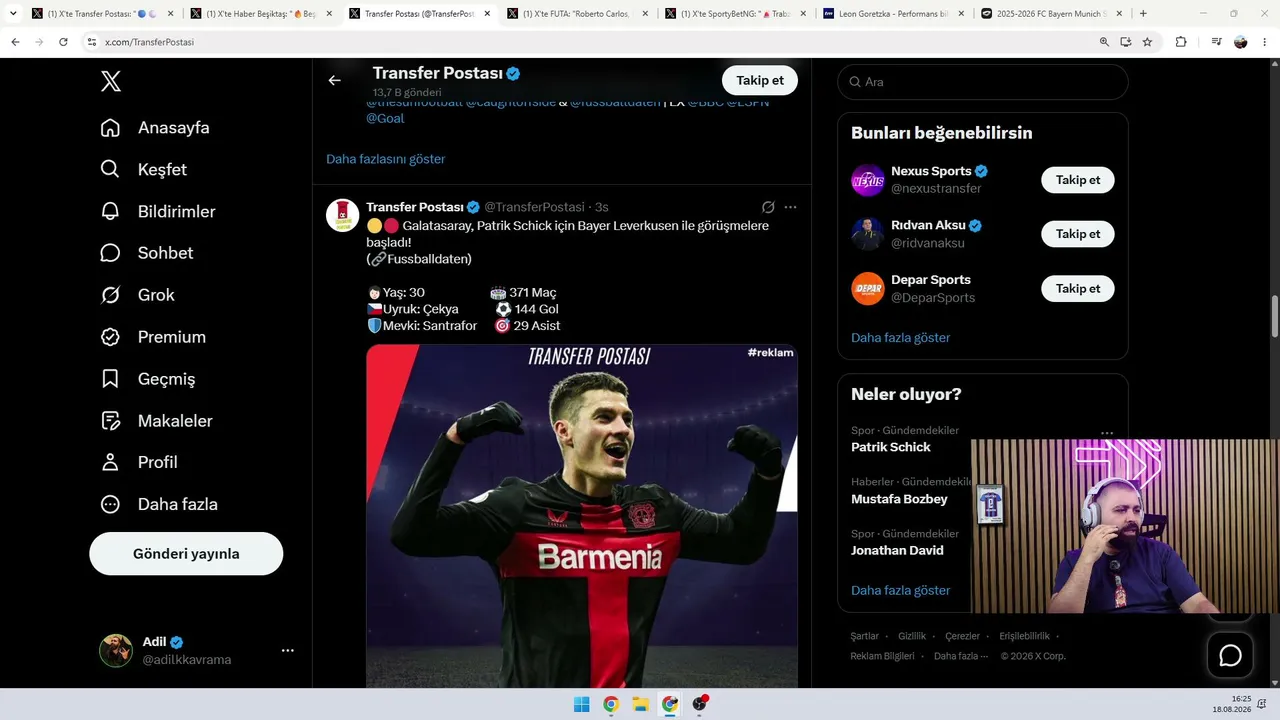
Task: Bookmark this page with the star
Action: pos(1147,42)
